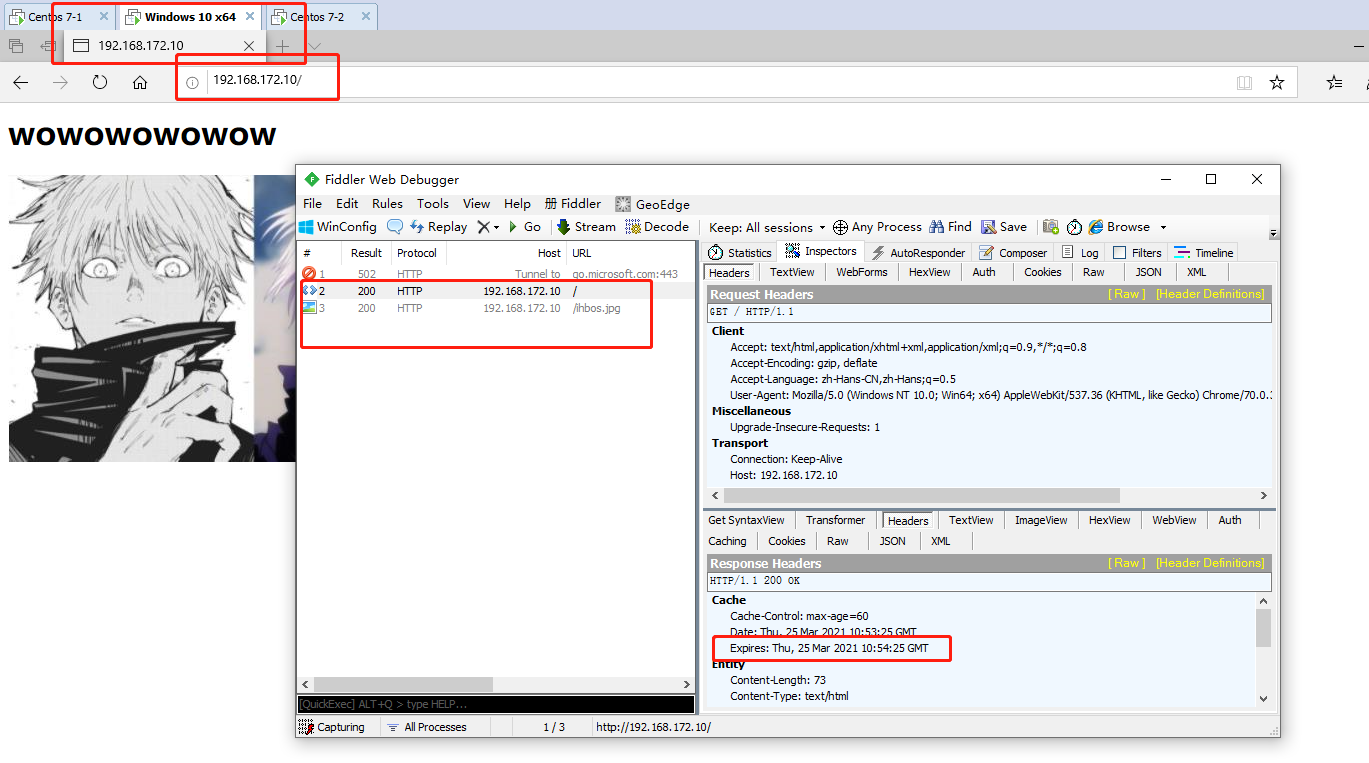
Task: Close the 192.168.172.10 browser tab
Action: coord(249,46)
